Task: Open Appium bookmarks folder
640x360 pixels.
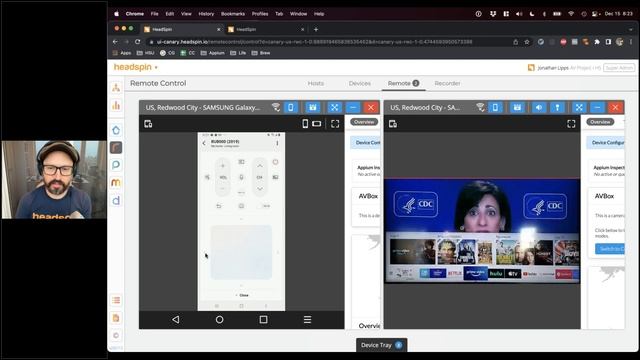Action: [x=213, y=53]
